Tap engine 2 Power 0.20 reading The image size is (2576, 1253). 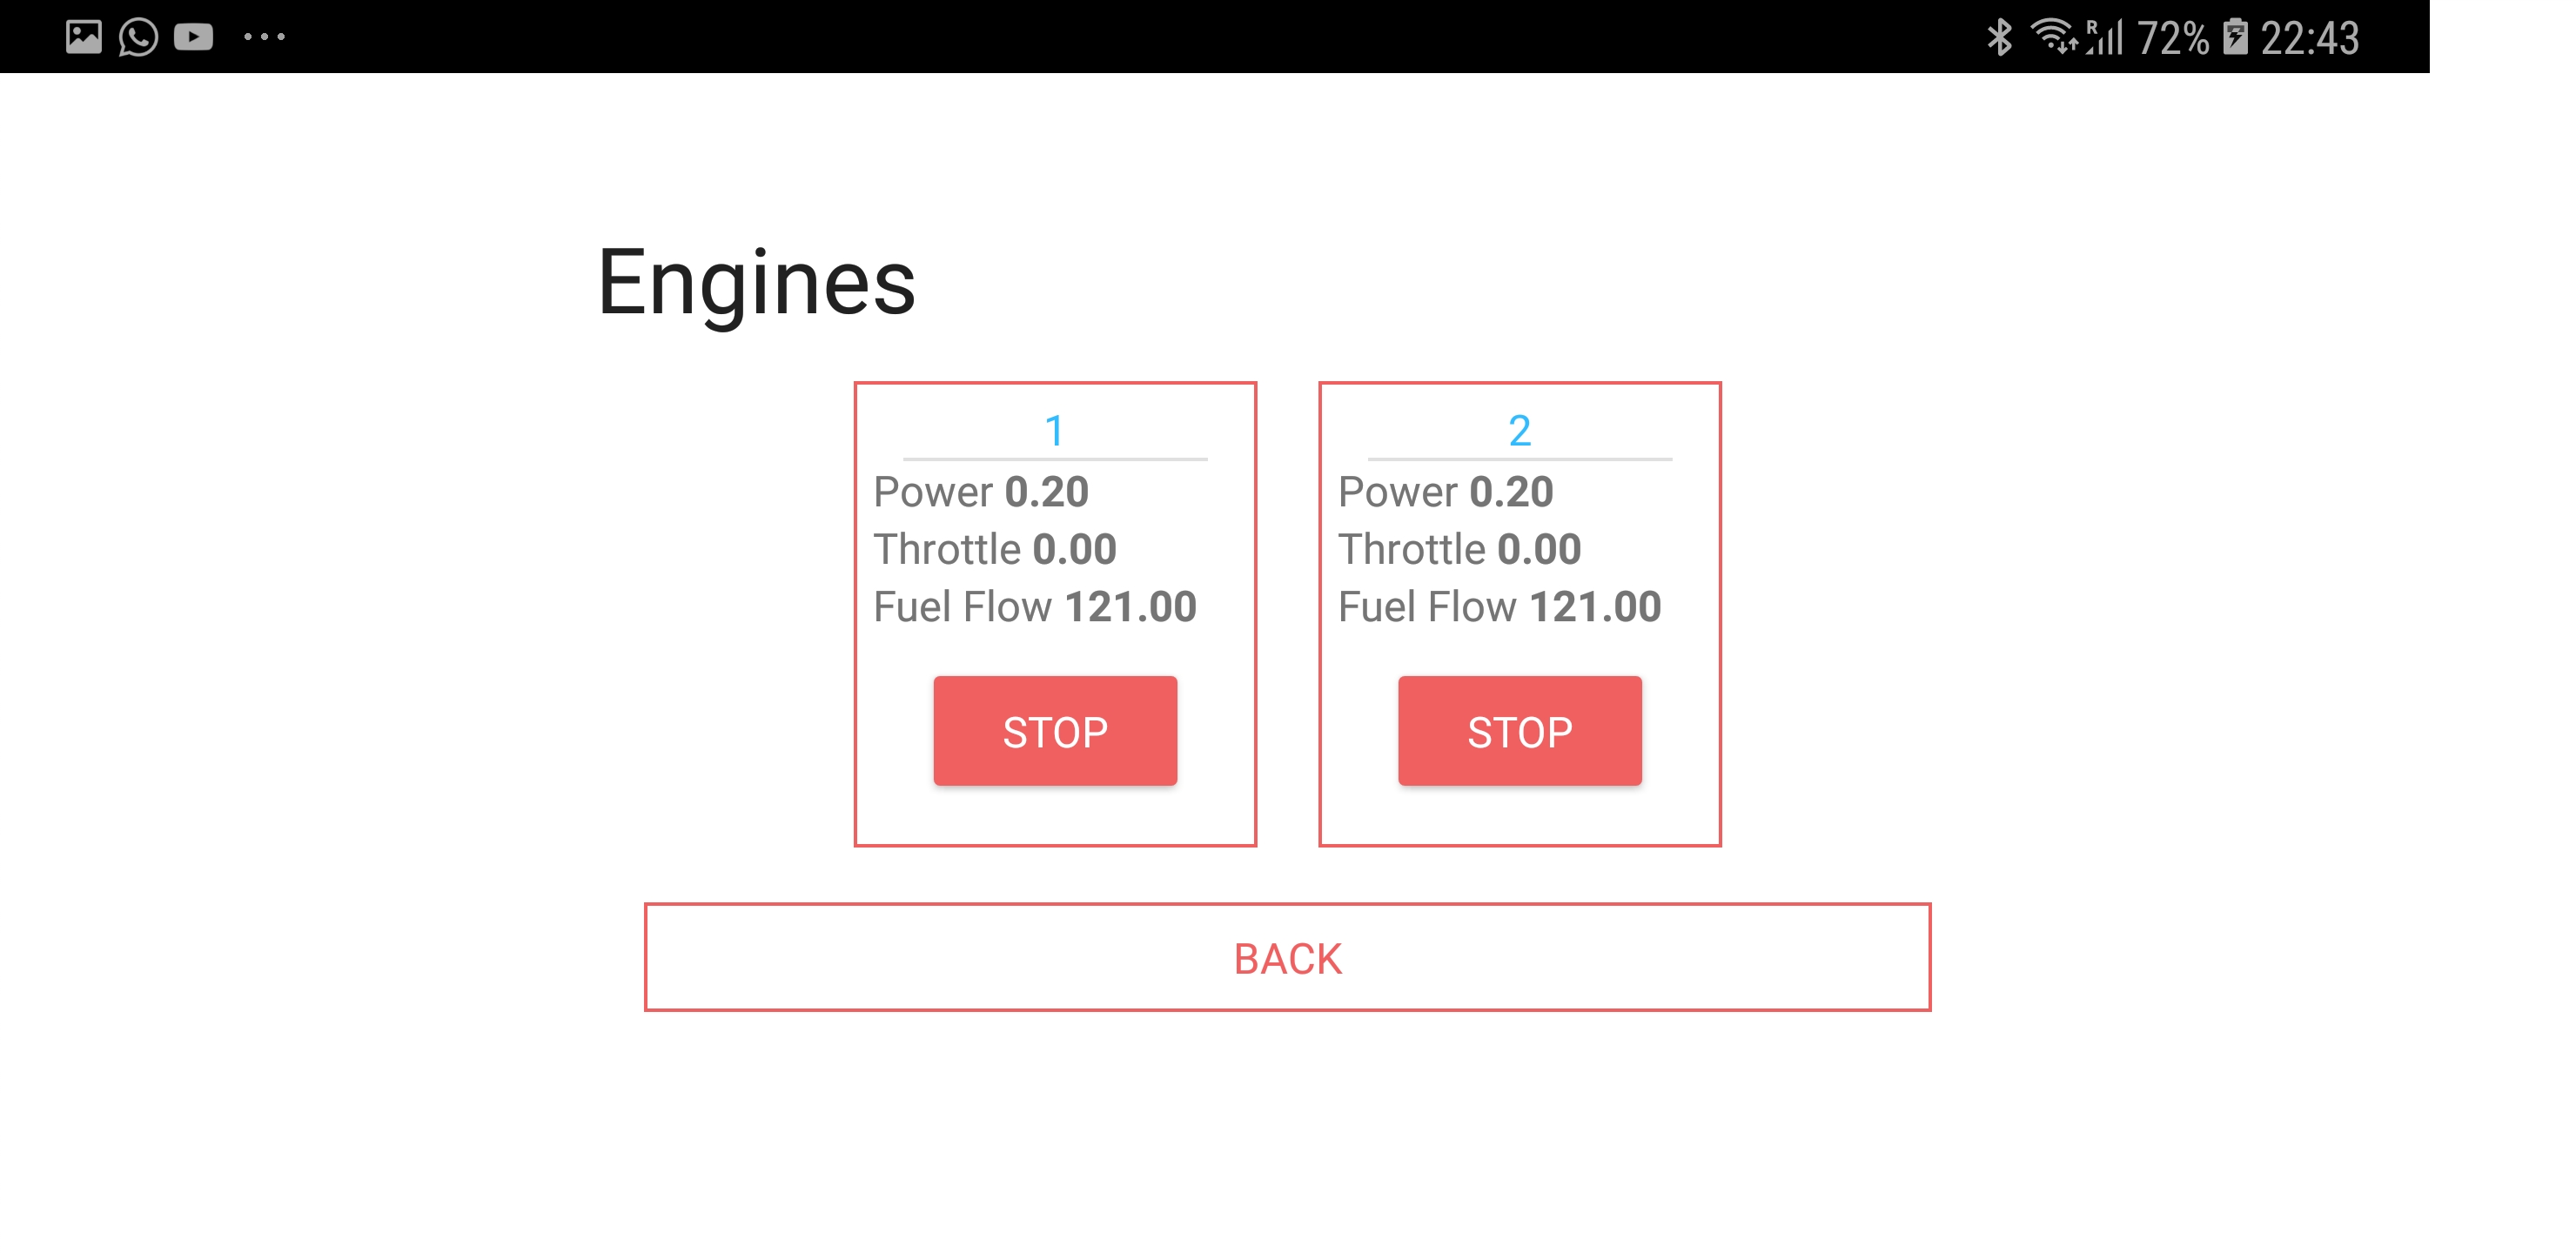[1446, 492]
